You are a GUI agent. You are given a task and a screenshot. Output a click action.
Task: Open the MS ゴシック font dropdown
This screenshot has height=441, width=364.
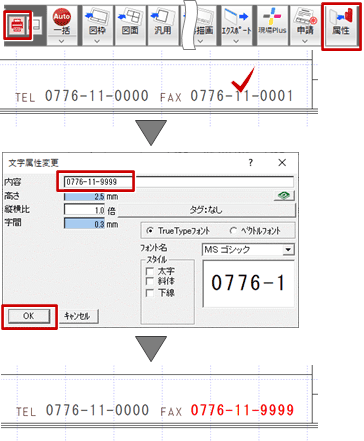click(x=288, y=249)
